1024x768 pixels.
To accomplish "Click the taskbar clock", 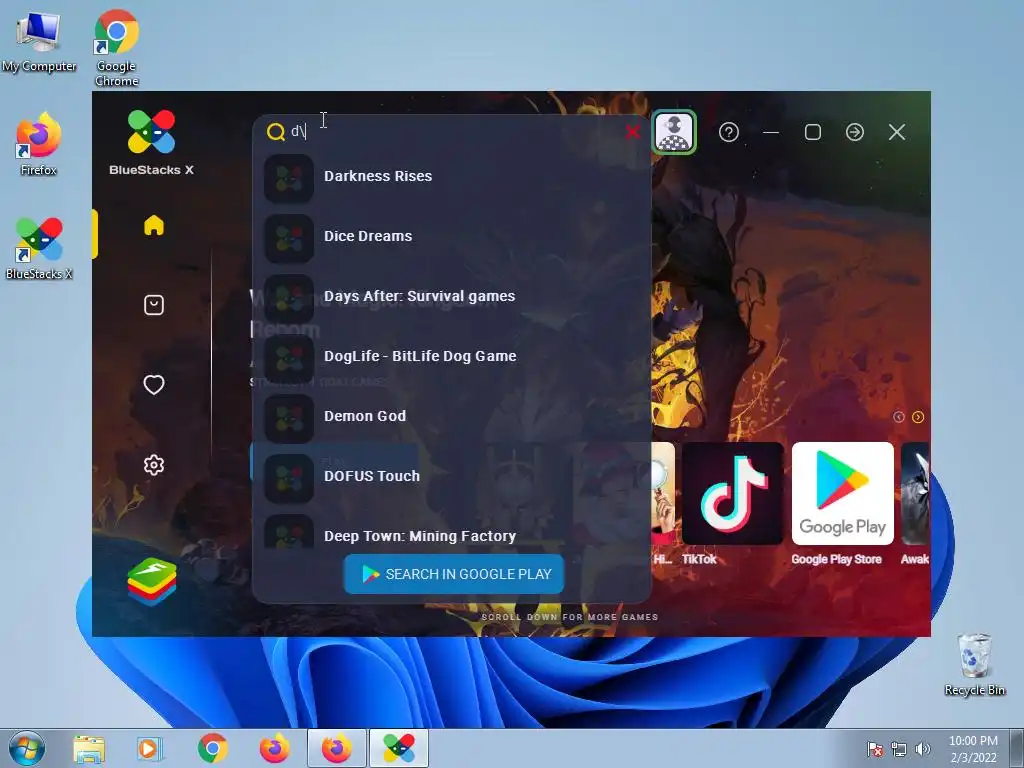I will point(973,749).
